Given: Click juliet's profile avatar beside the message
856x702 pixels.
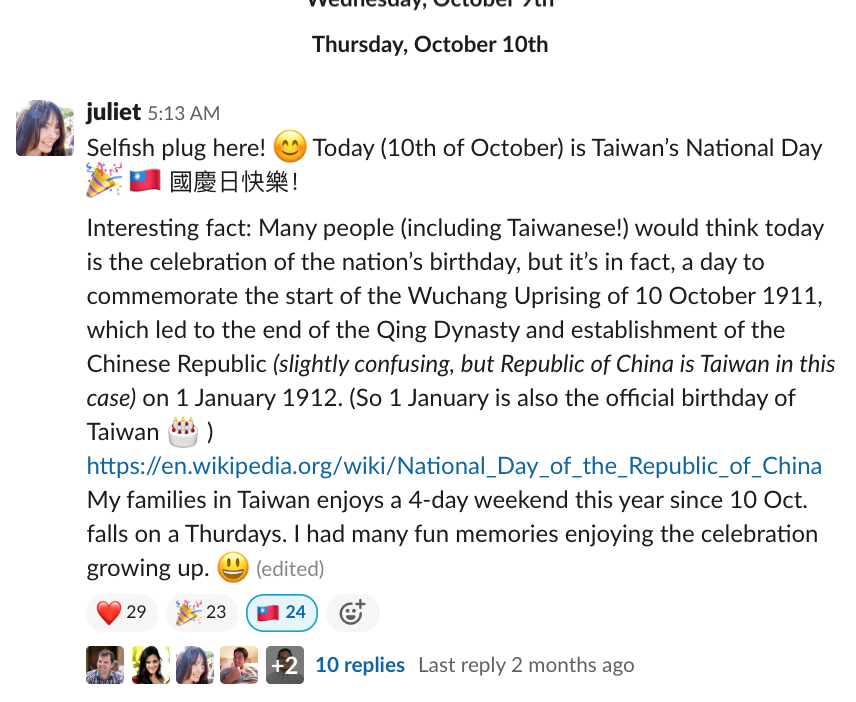Looking at the screenshot, I should click(45, 128).
